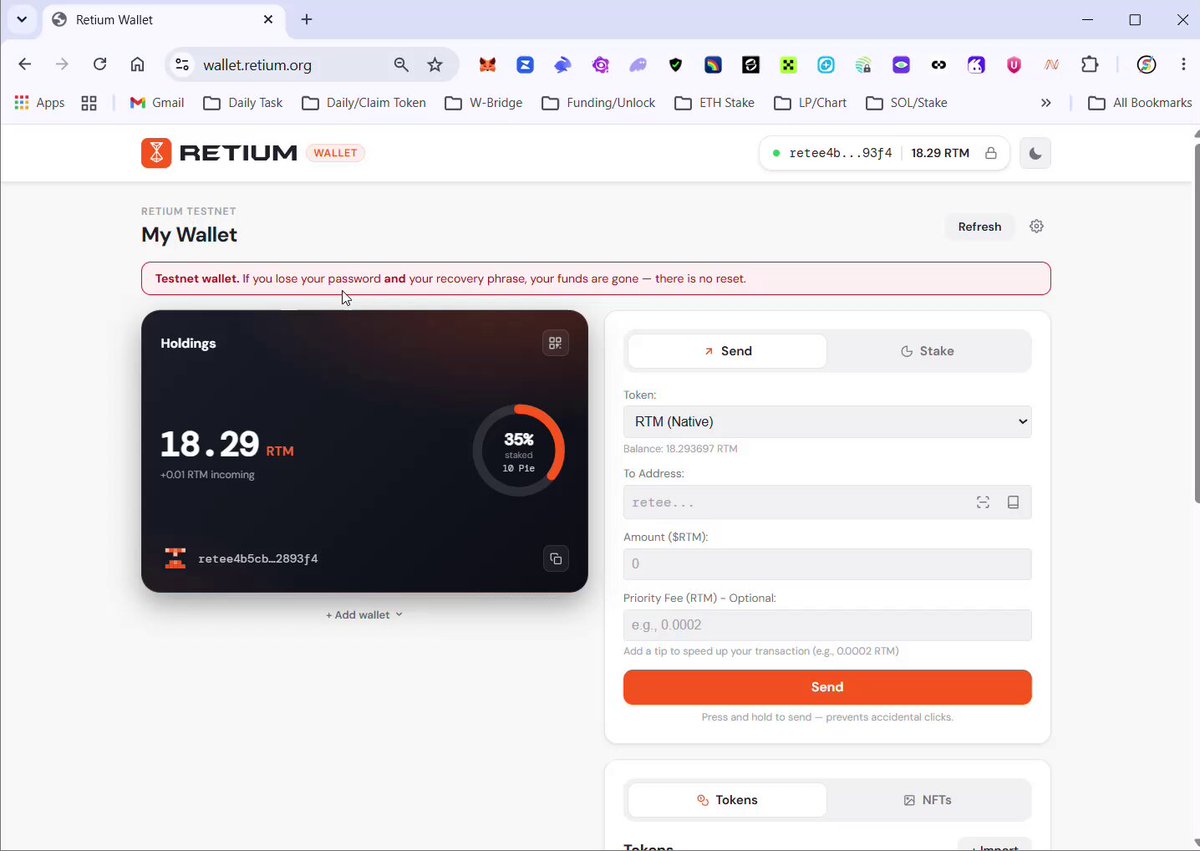Open wallet settings gear icon

pos(1036,226)
